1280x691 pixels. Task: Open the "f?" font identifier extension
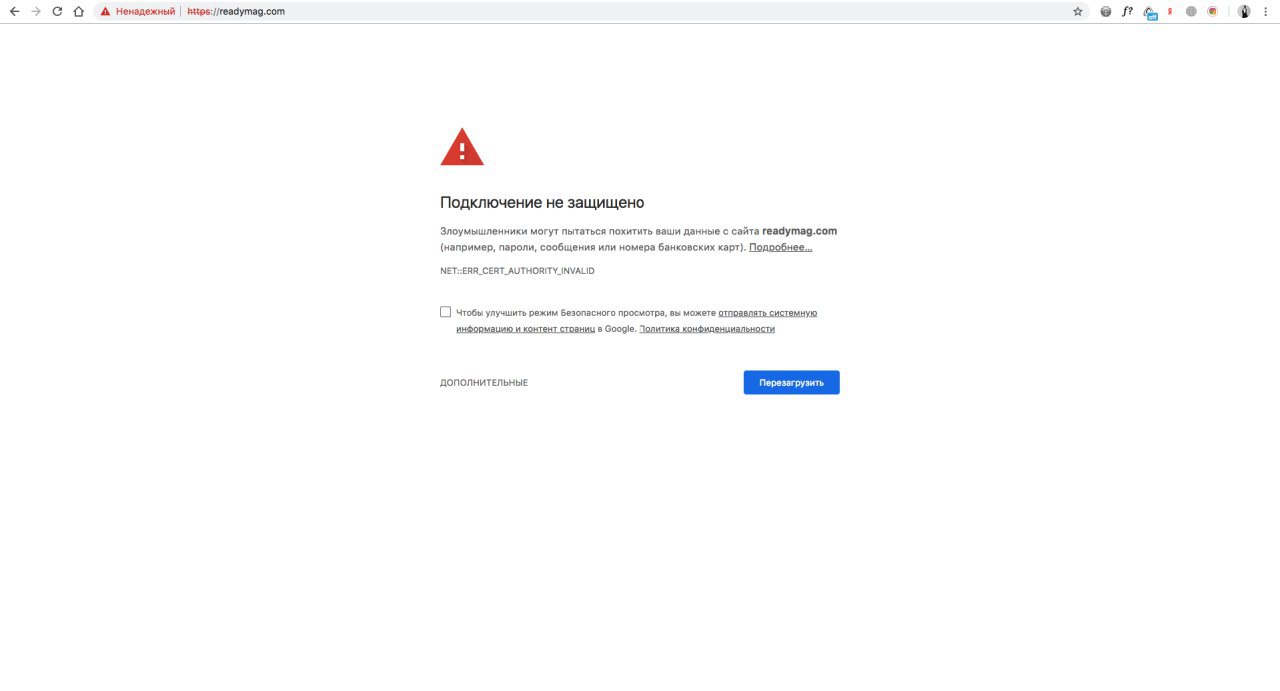point(1127,11)
